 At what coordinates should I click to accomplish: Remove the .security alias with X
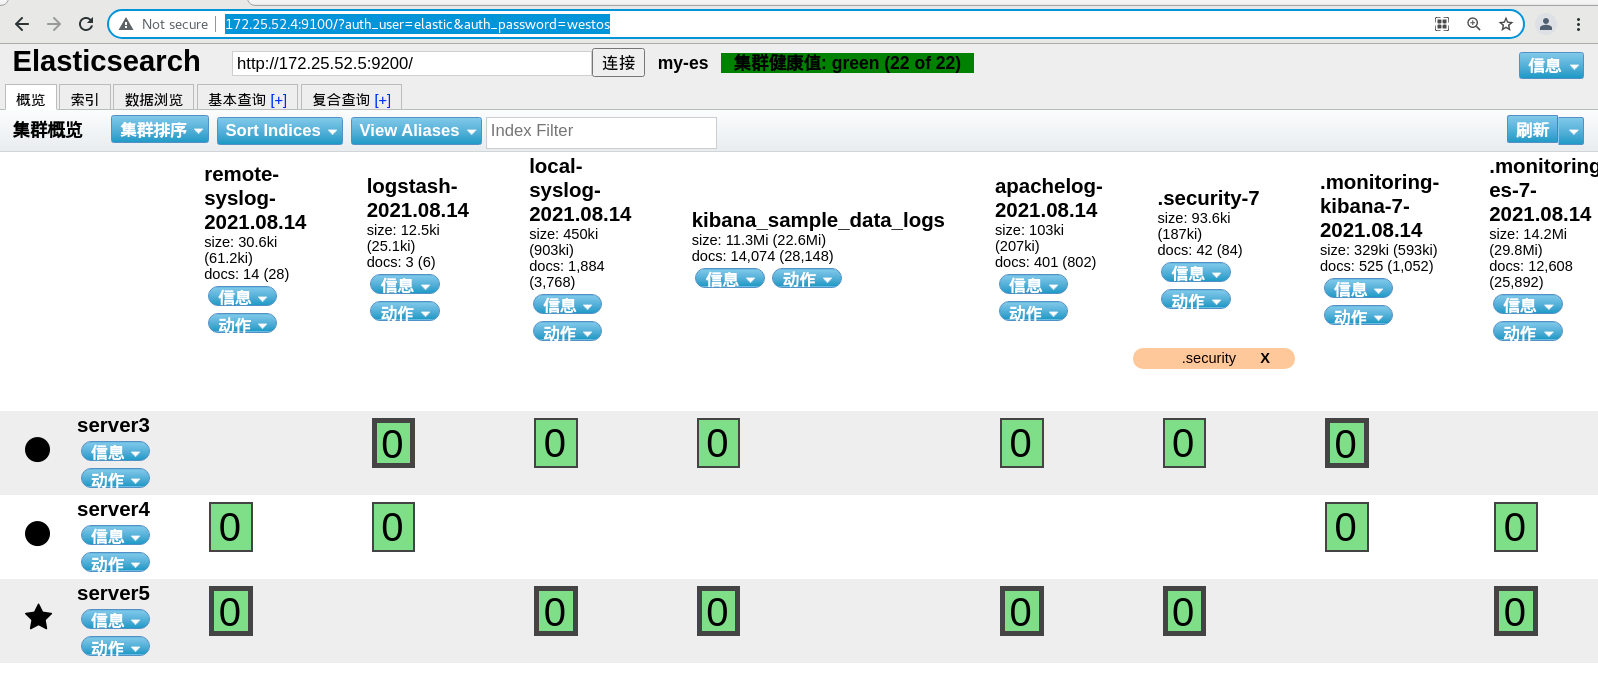coord(1265,358)
